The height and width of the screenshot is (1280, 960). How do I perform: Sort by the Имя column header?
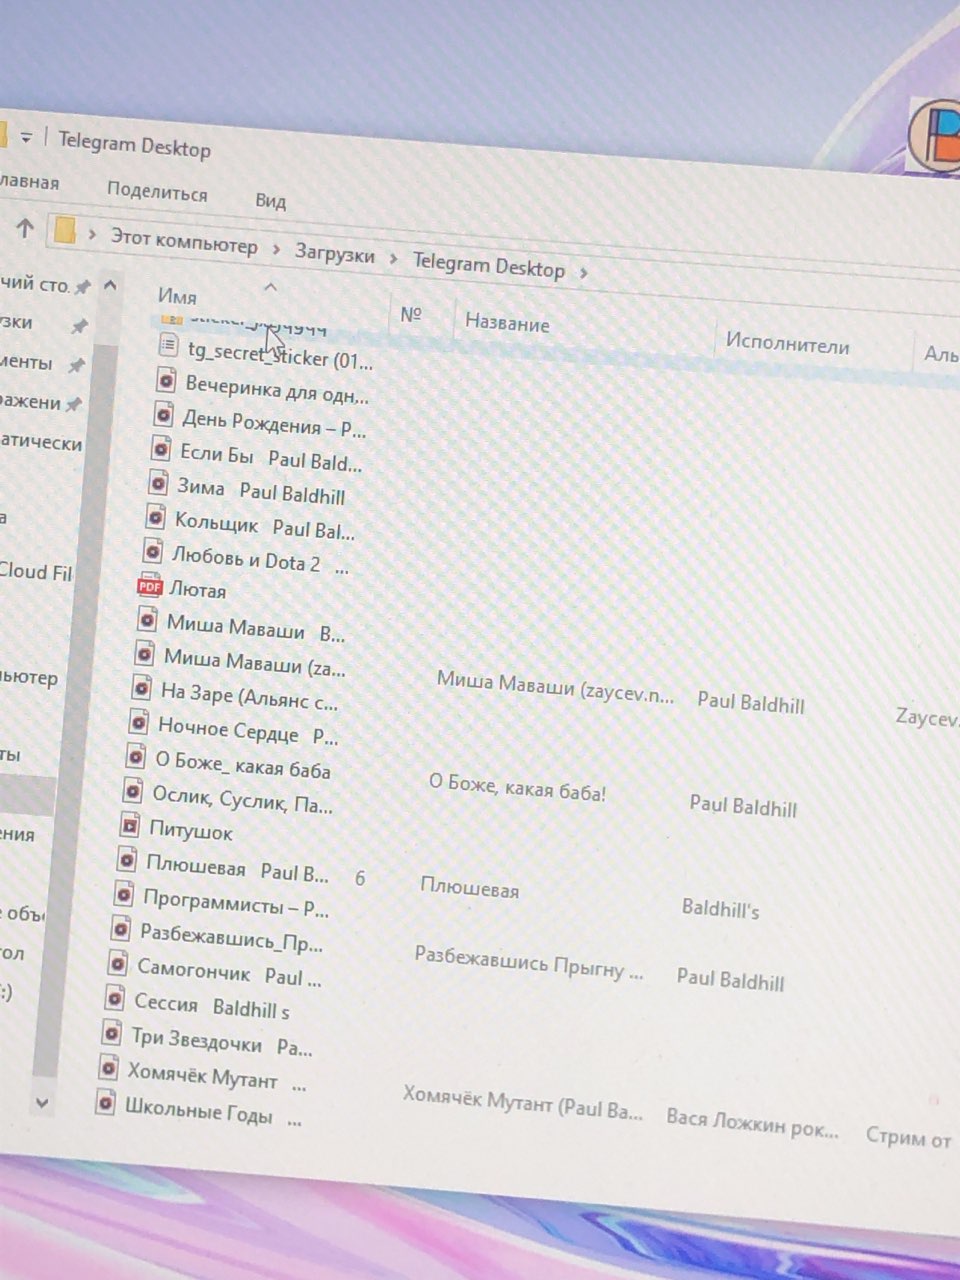[x=177, y=296]
